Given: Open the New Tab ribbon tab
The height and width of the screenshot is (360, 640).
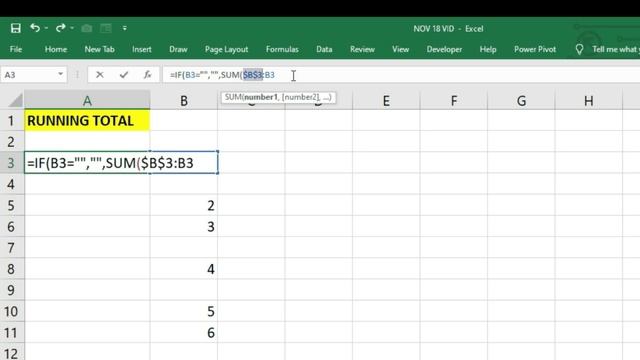Looking at the screenshot, I should coord(99,49).
